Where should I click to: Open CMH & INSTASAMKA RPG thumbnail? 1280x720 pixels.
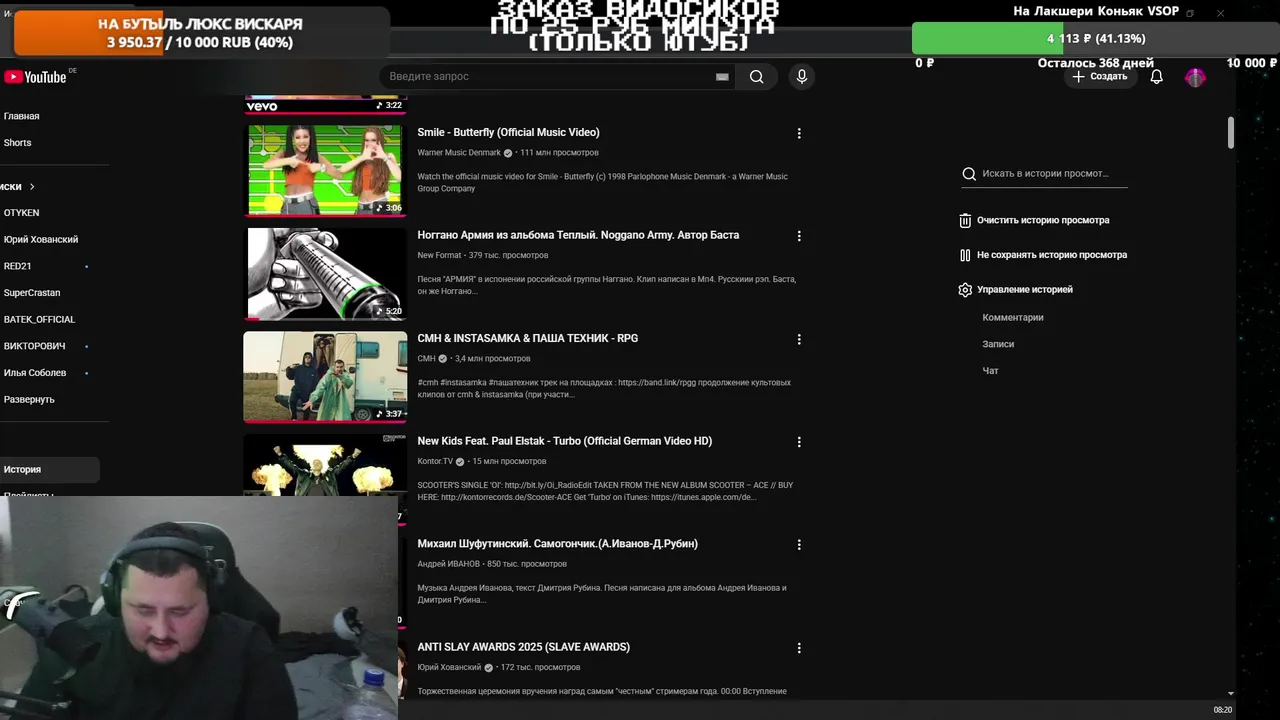click(325, 377)
